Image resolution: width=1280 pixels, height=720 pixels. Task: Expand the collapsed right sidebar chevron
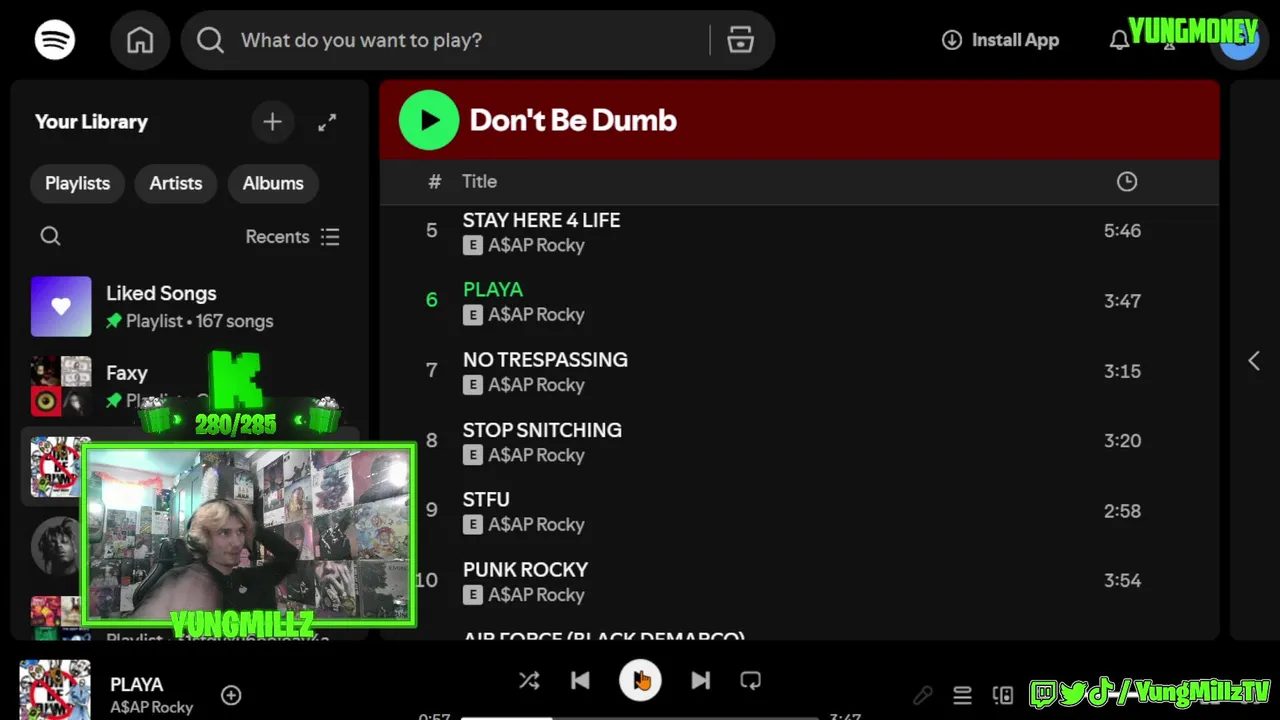1254,361
